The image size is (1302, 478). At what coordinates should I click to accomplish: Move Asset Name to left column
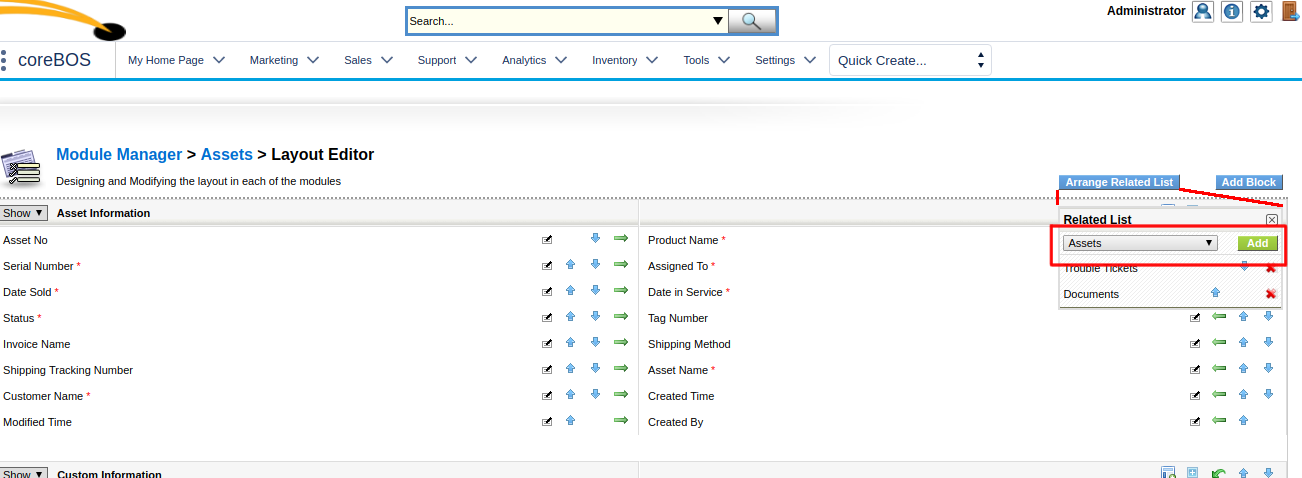coord(1219,368)
